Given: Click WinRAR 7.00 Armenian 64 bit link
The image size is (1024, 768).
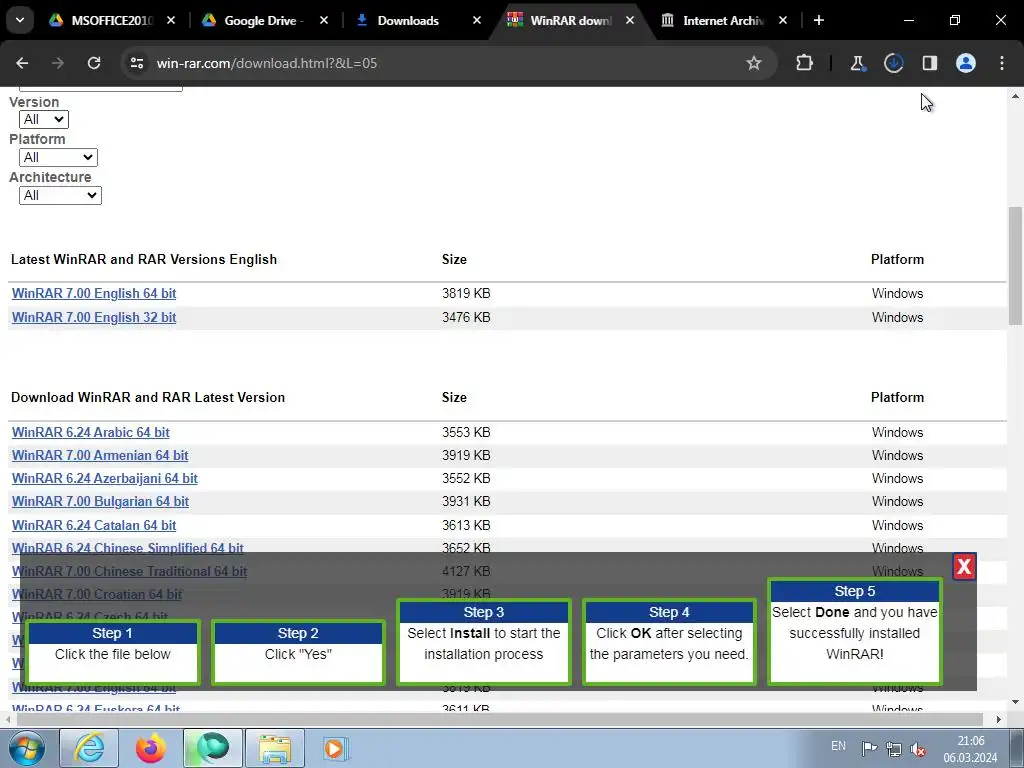Looking at the screenshot, I should pos(100,455).
